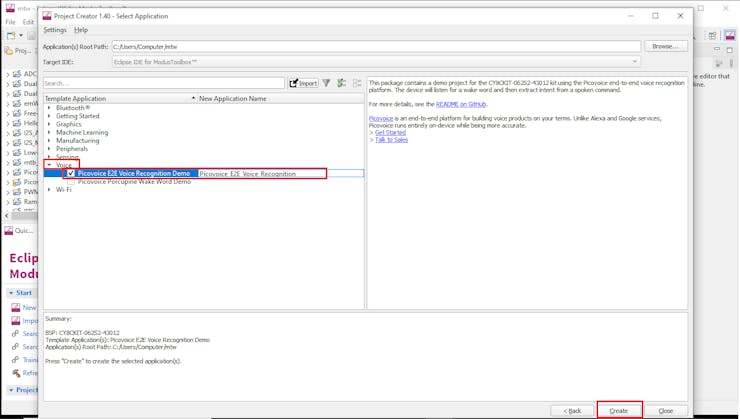The width and height of the screenshot is (740, 419).
Task: Expand the Graphics category
Action: tap(49, 124)
